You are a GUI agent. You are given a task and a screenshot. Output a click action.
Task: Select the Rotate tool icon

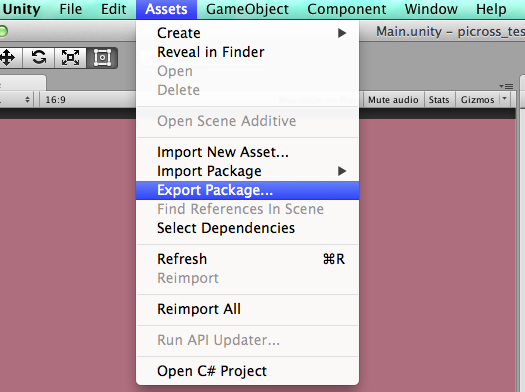coord(39,58)
